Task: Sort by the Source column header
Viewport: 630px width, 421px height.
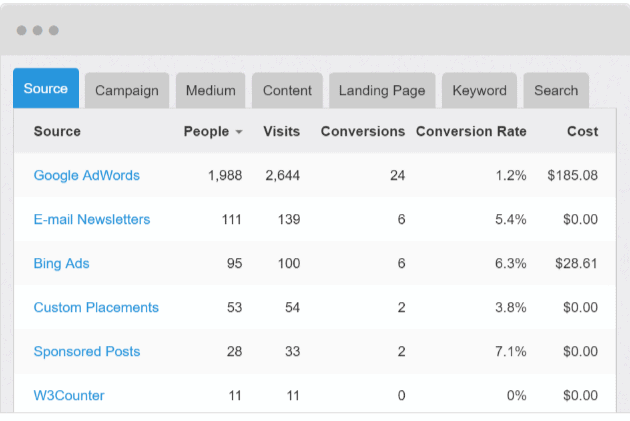Action: click(57, 131)
